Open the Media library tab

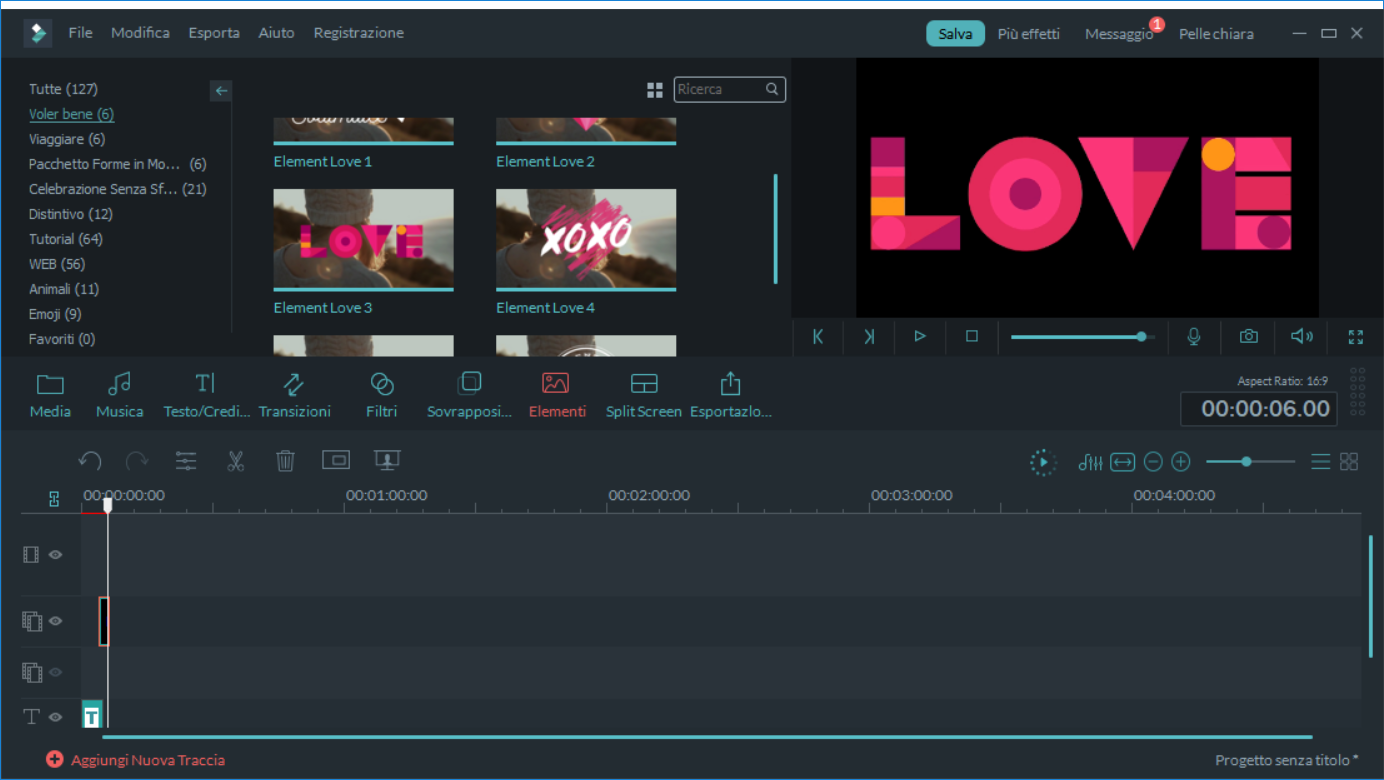(50, 396)
